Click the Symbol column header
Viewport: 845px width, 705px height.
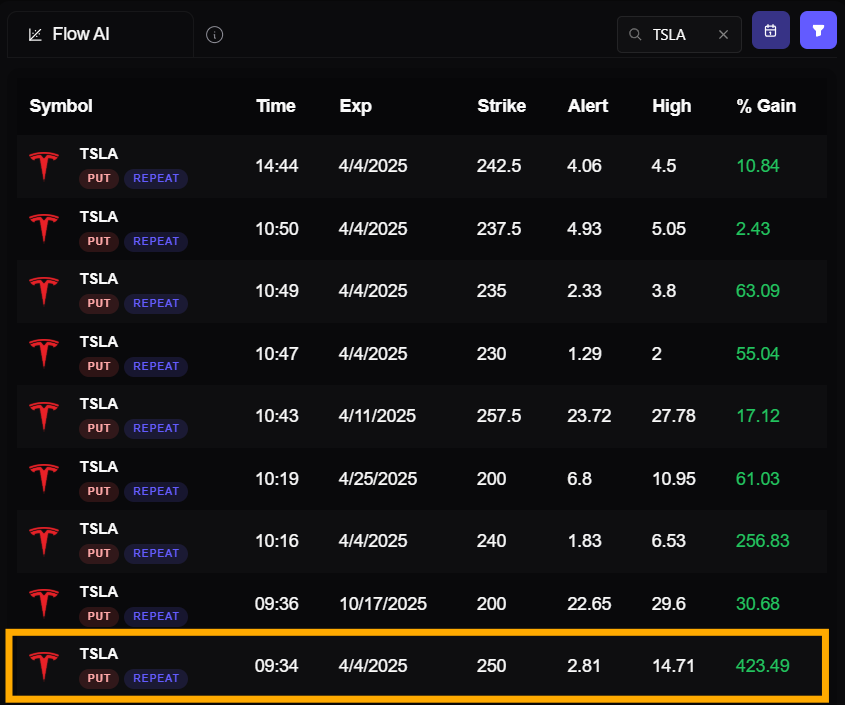(61, 106)
